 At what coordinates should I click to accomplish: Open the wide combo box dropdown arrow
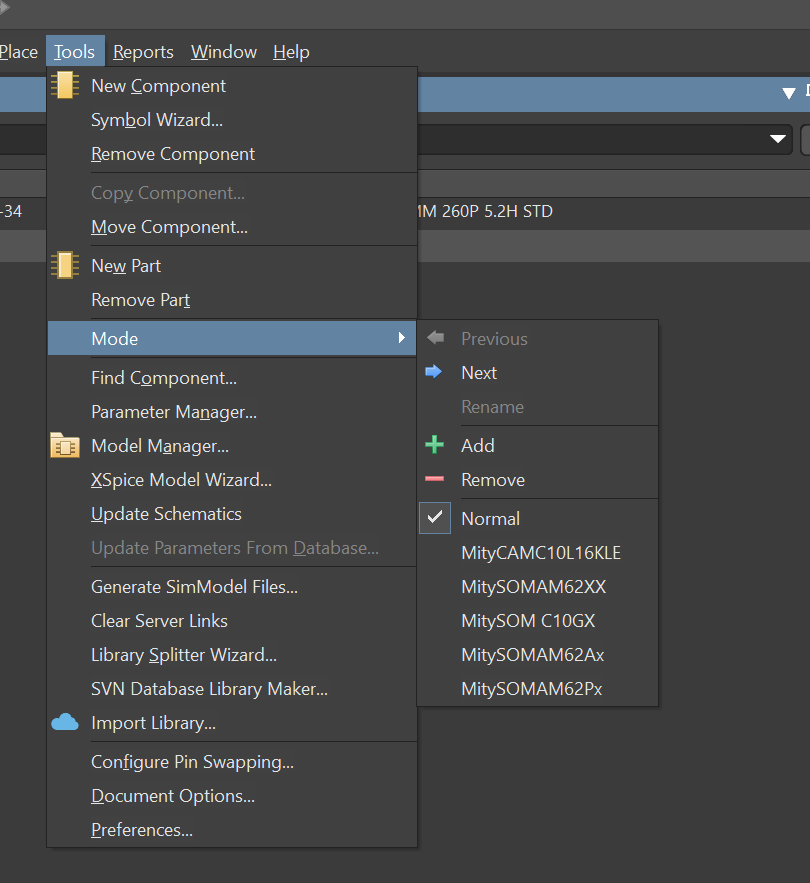click(x=779, y=139)
